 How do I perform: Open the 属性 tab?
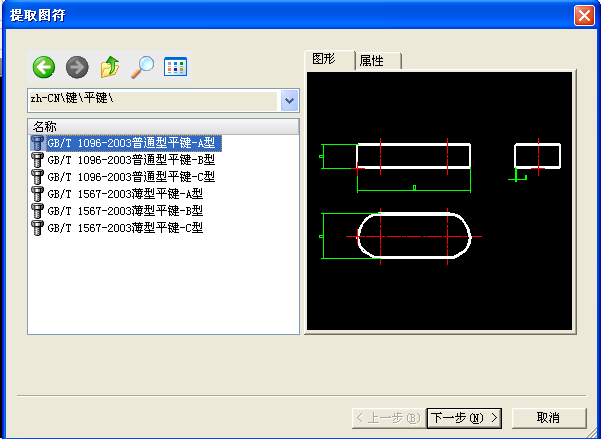tap(378, 61)
